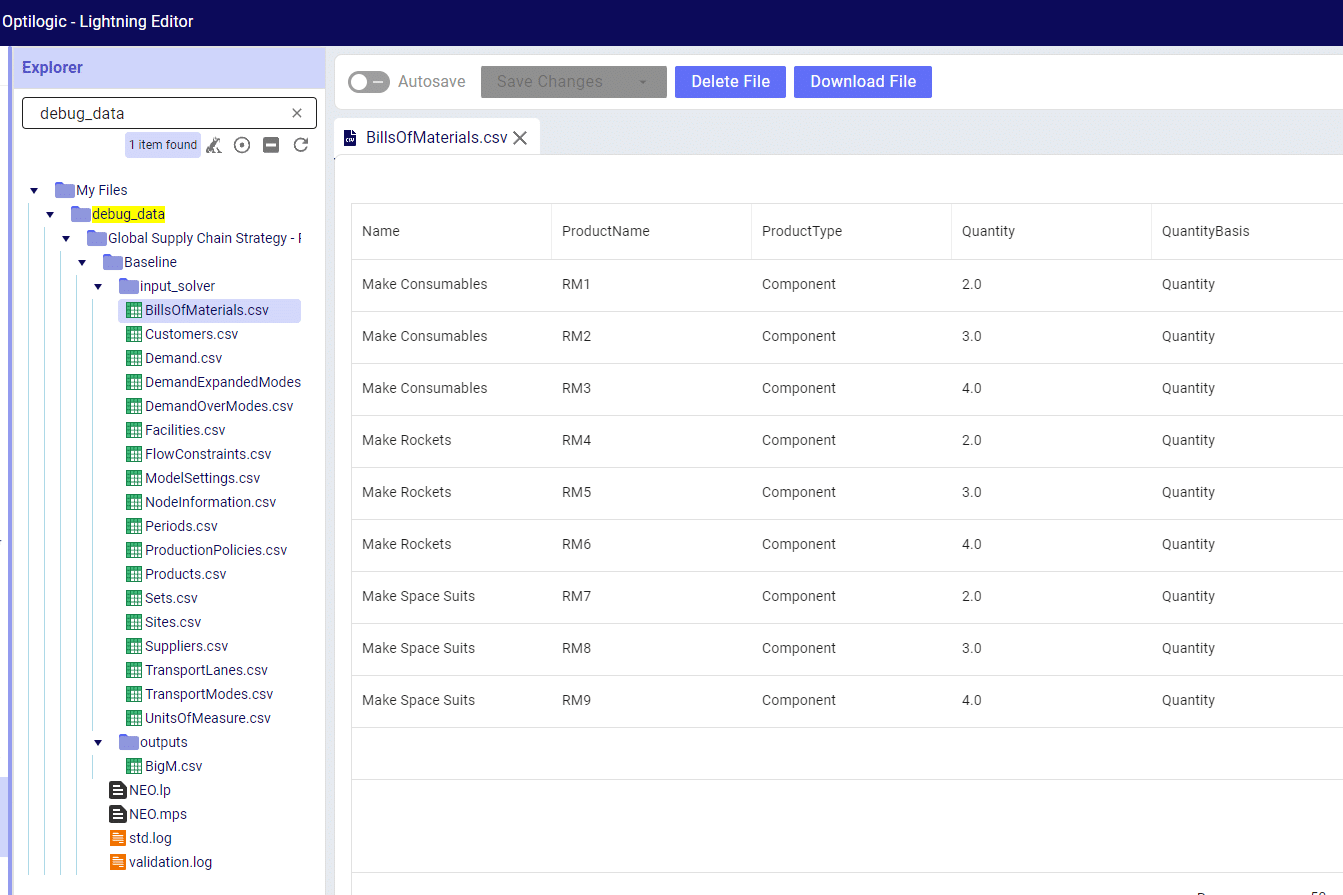Open validation.log in the Explorer
Viewport: 1343px width, 895px height.
pyautogui.click(x=161, y=862)
